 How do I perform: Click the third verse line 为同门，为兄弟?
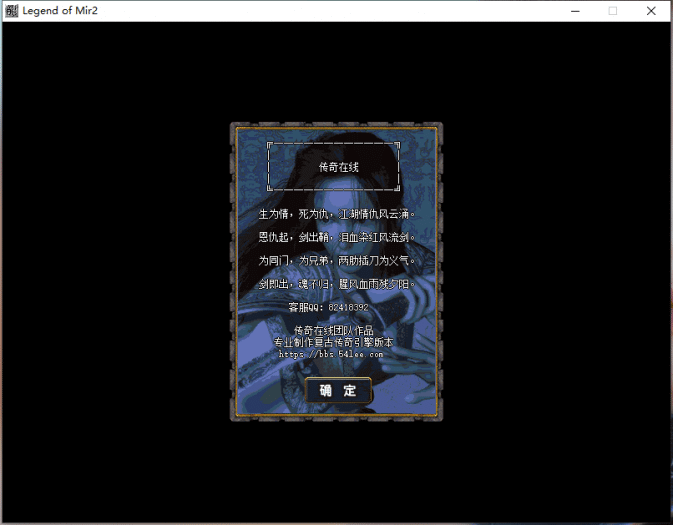tap(336, 261)
